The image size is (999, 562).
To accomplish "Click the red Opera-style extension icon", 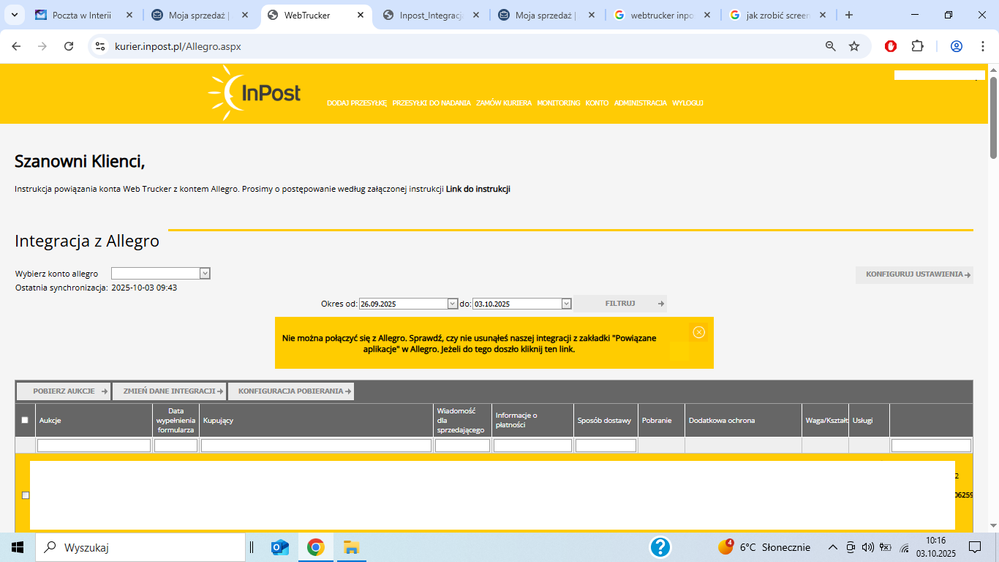I will (891, 46).
